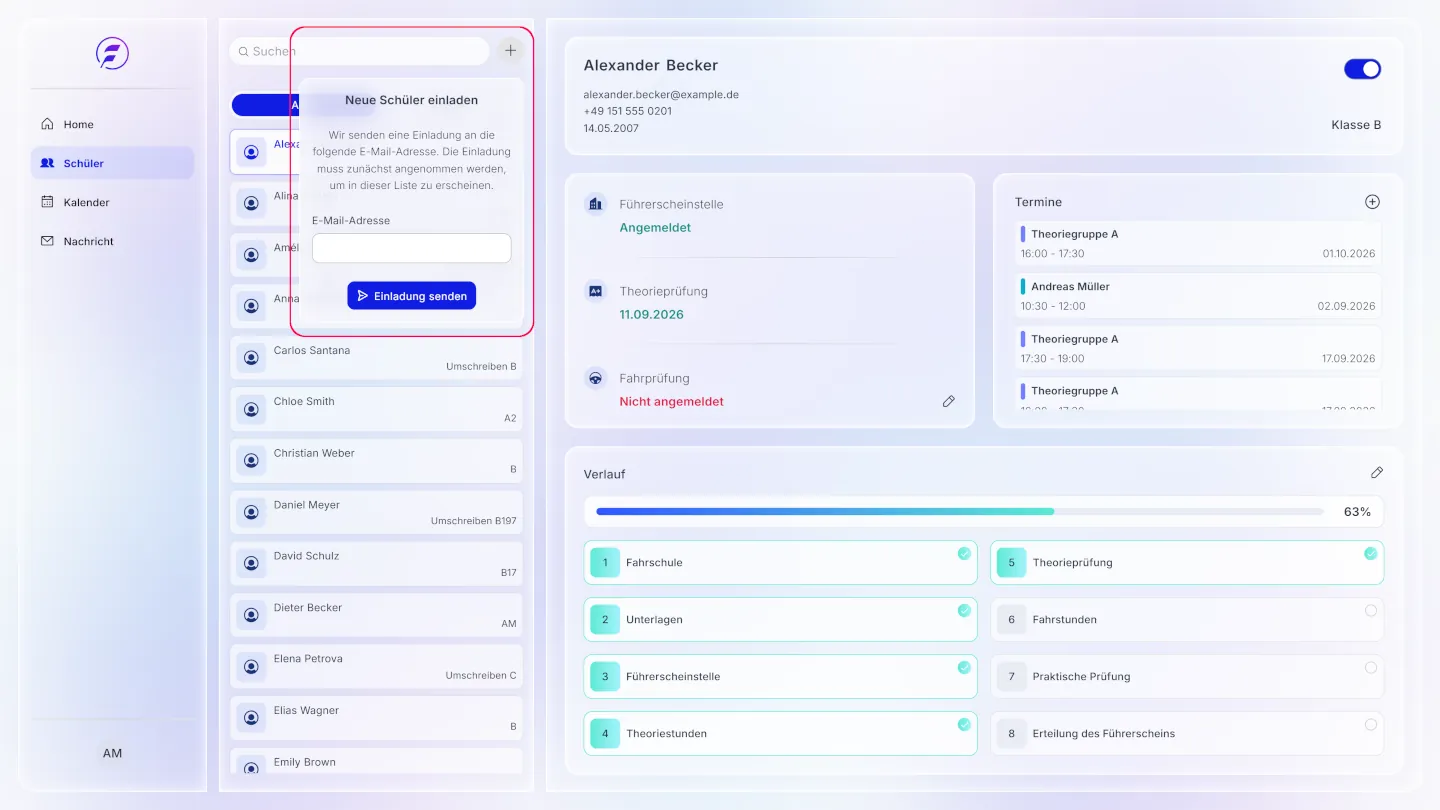
Task: Uncheck the step 5 Theorieprüfung checkmark
Action: coord(1371,553)
